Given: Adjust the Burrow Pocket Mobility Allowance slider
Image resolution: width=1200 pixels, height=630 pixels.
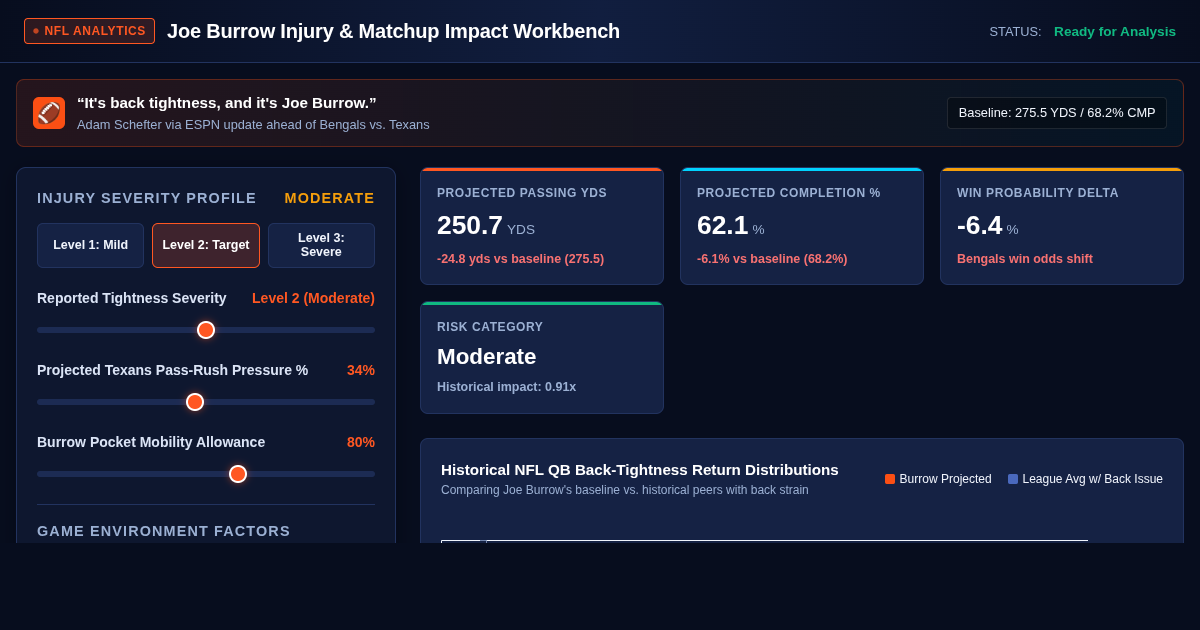Looking at the screenshot, I should pos(206,474).
